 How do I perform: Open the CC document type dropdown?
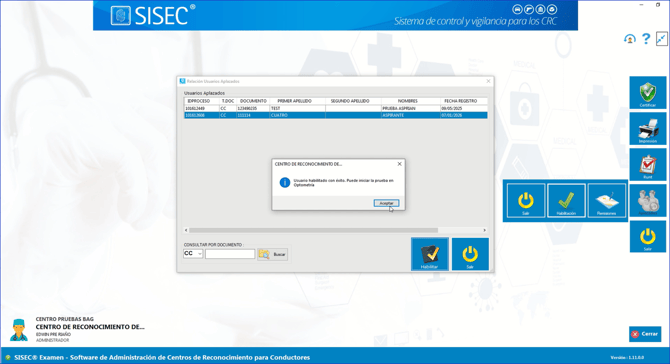point(193,254)
